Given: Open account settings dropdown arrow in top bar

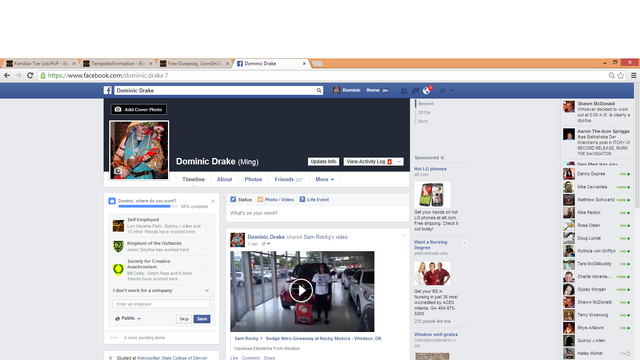Looking at the screenshot, I should [x=452, y=91].
